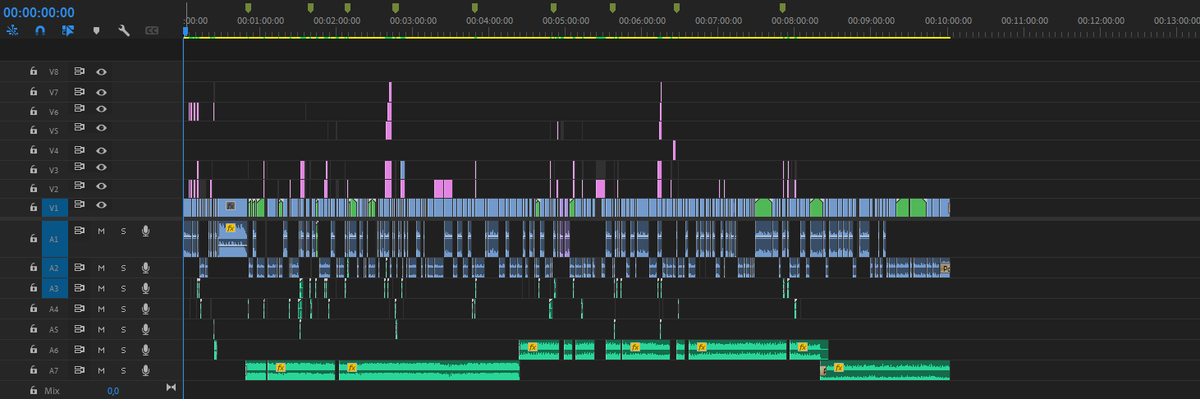Click the CC captions track options

pos(151,30)
